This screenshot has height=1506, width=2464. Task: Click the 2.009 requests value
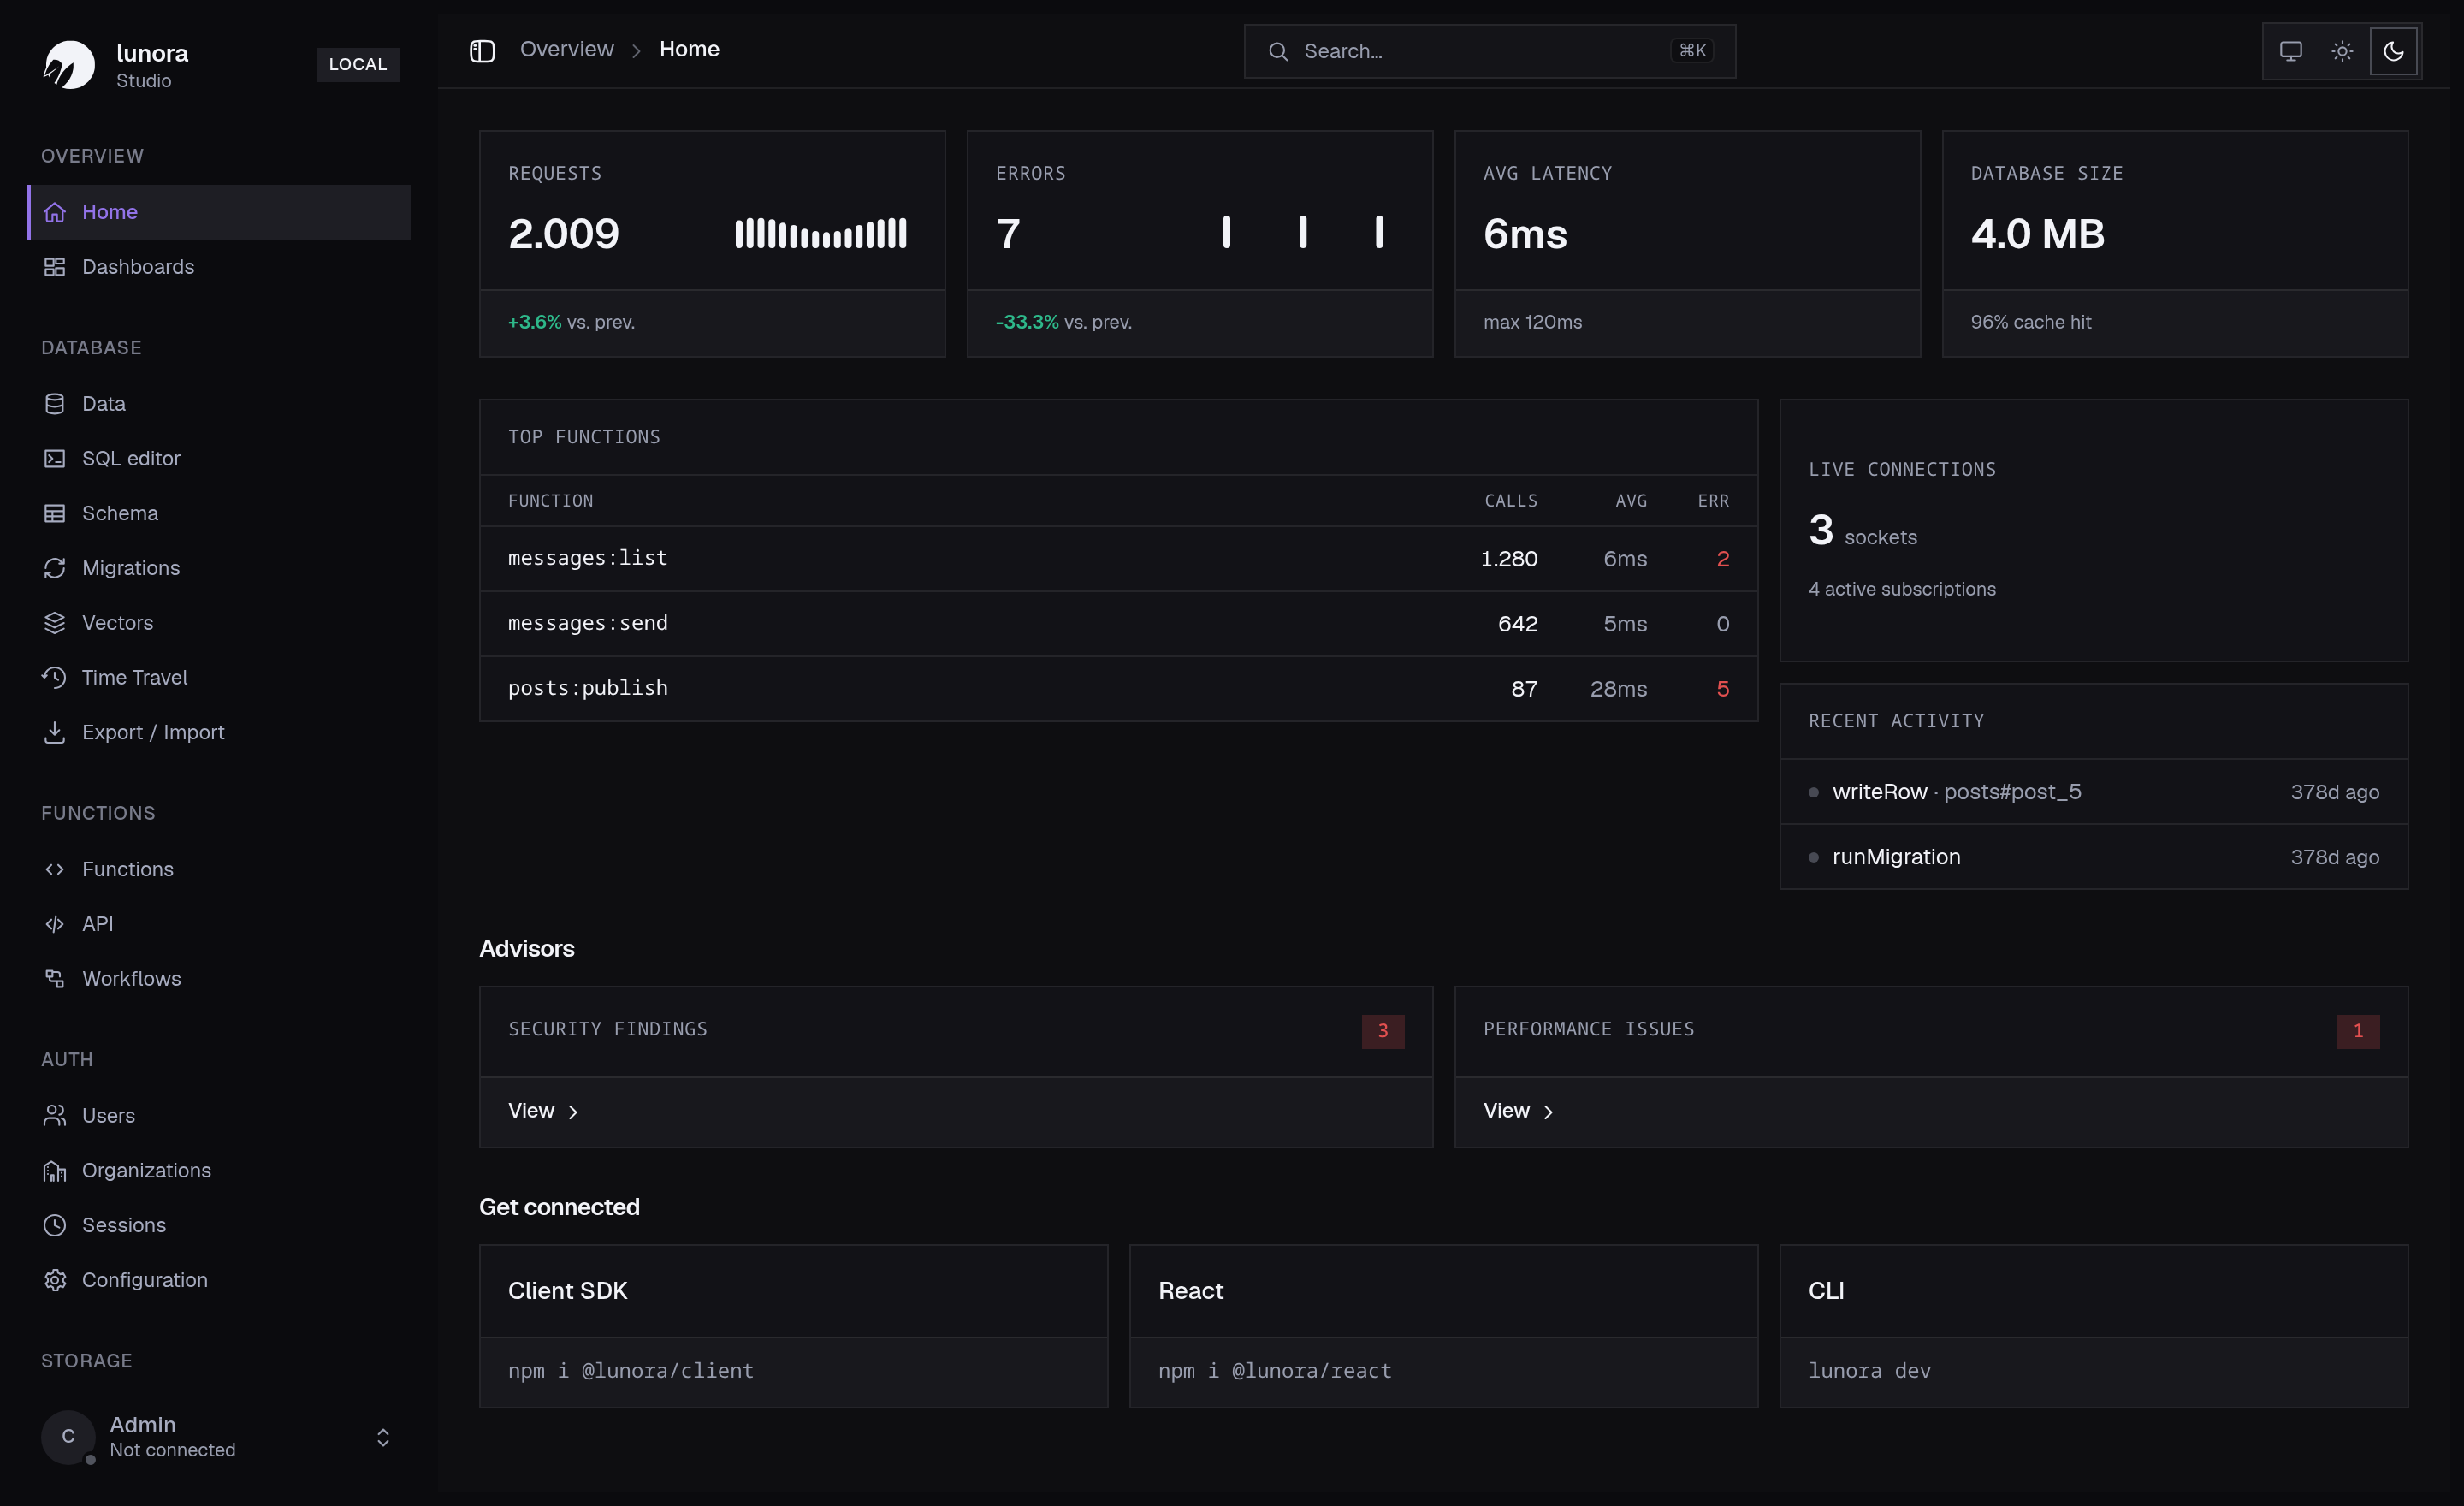tap(564, 234)
